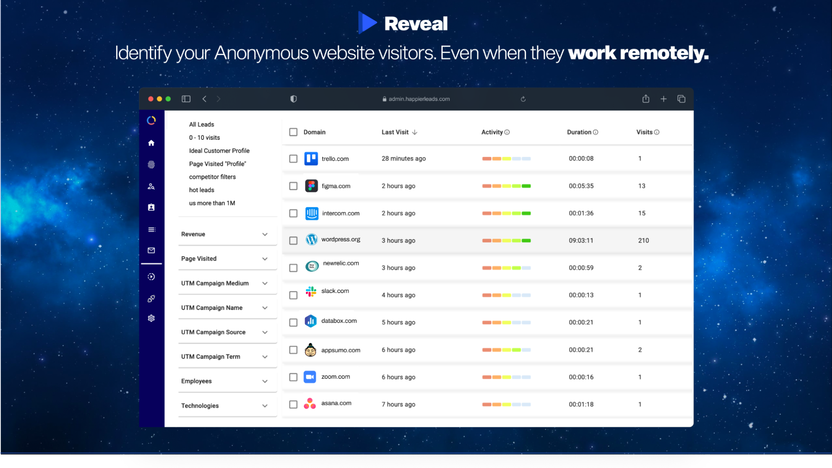Open the newrelic.com domain link
The image size is (832, 468).
pos(341,263)
